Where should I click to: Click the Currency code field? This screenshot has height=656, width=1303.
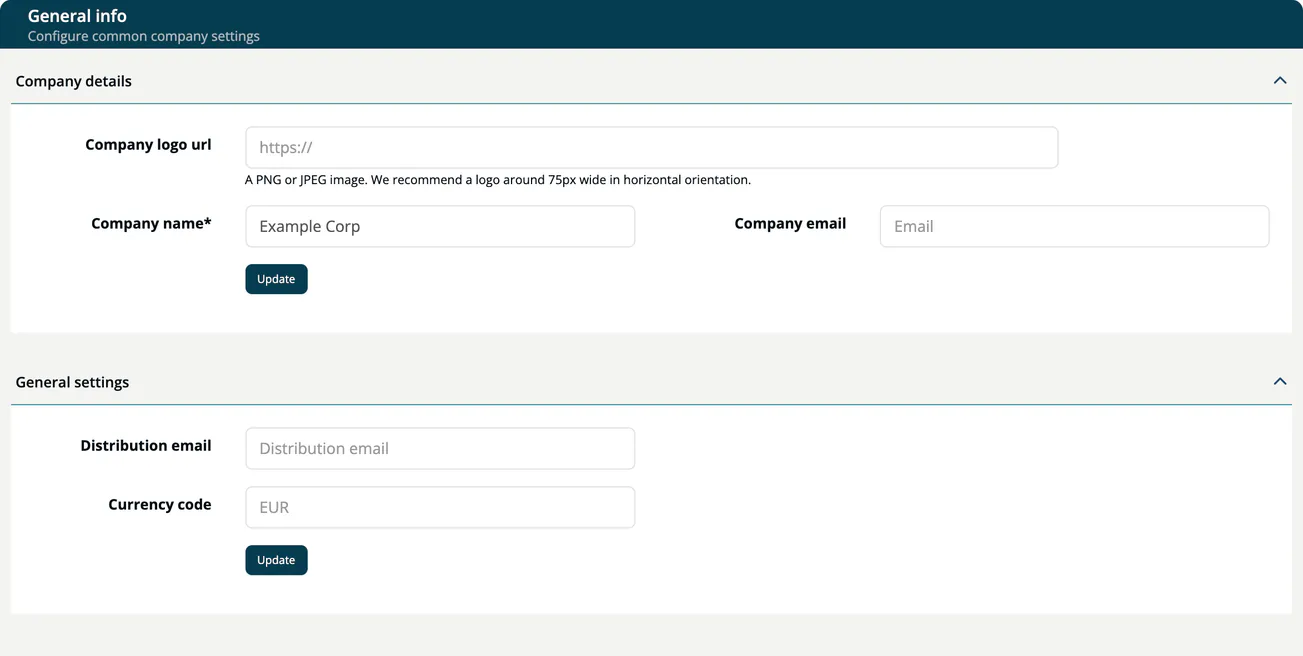pos(440,507)
